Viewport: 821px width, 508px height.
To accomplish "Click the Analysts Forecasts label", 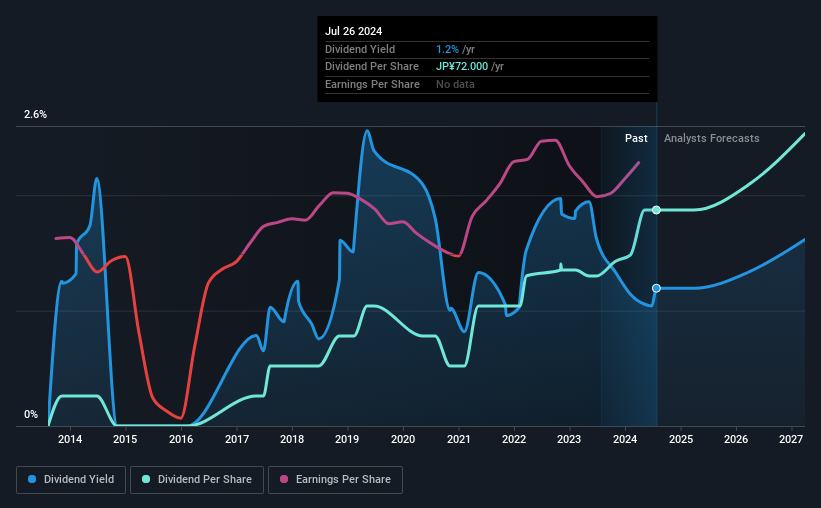I will point(712,138).
